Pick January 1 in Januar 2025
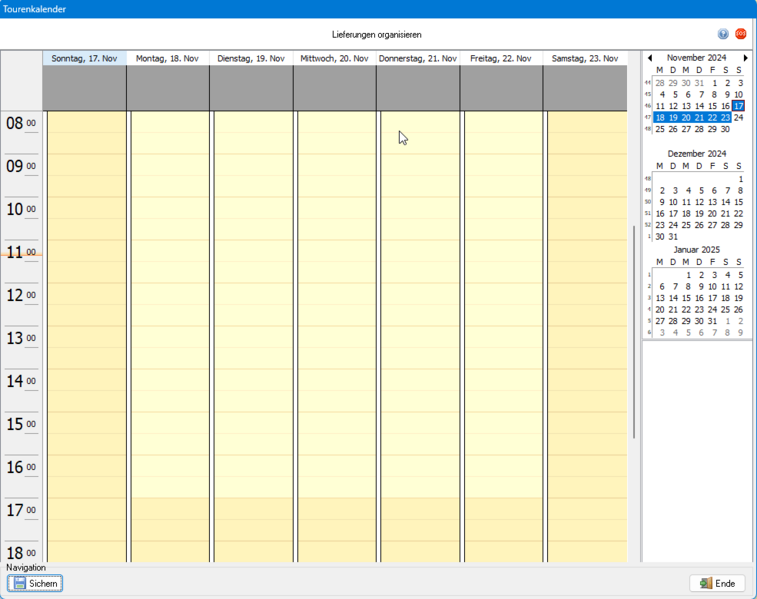 pos(688,275)
